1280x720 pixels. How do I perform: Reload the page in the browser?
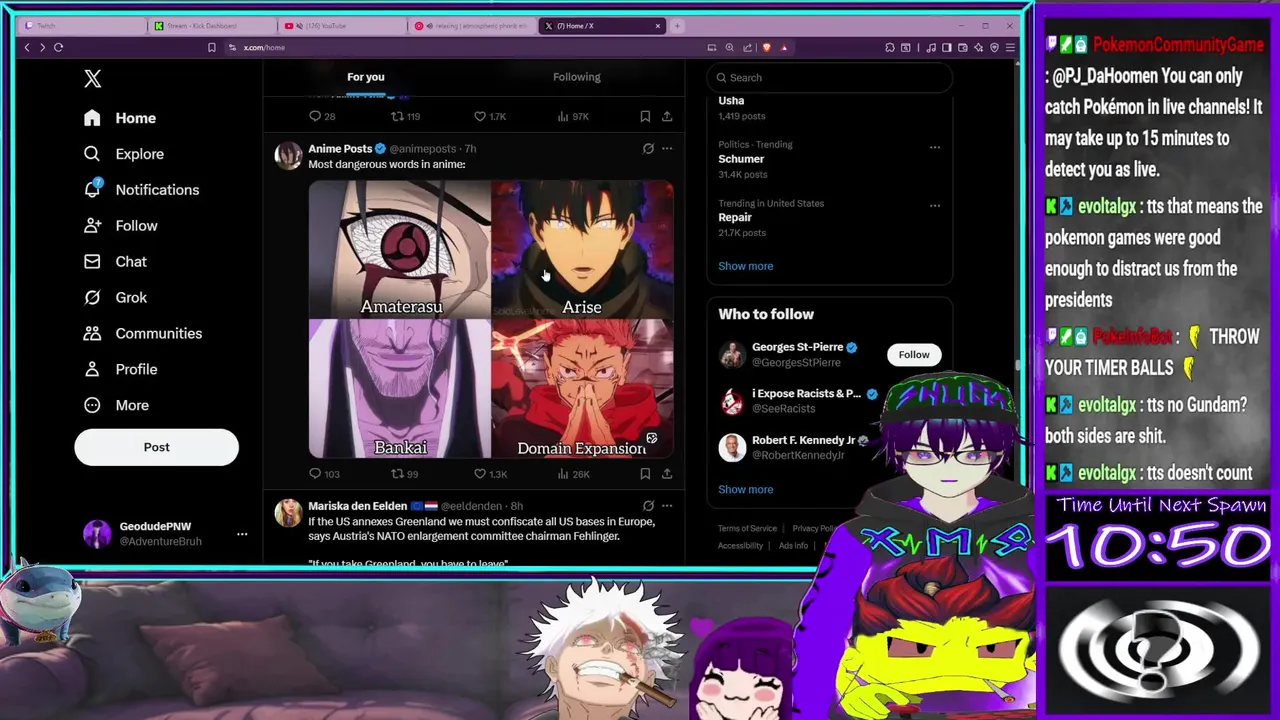[x=58, y=47]
